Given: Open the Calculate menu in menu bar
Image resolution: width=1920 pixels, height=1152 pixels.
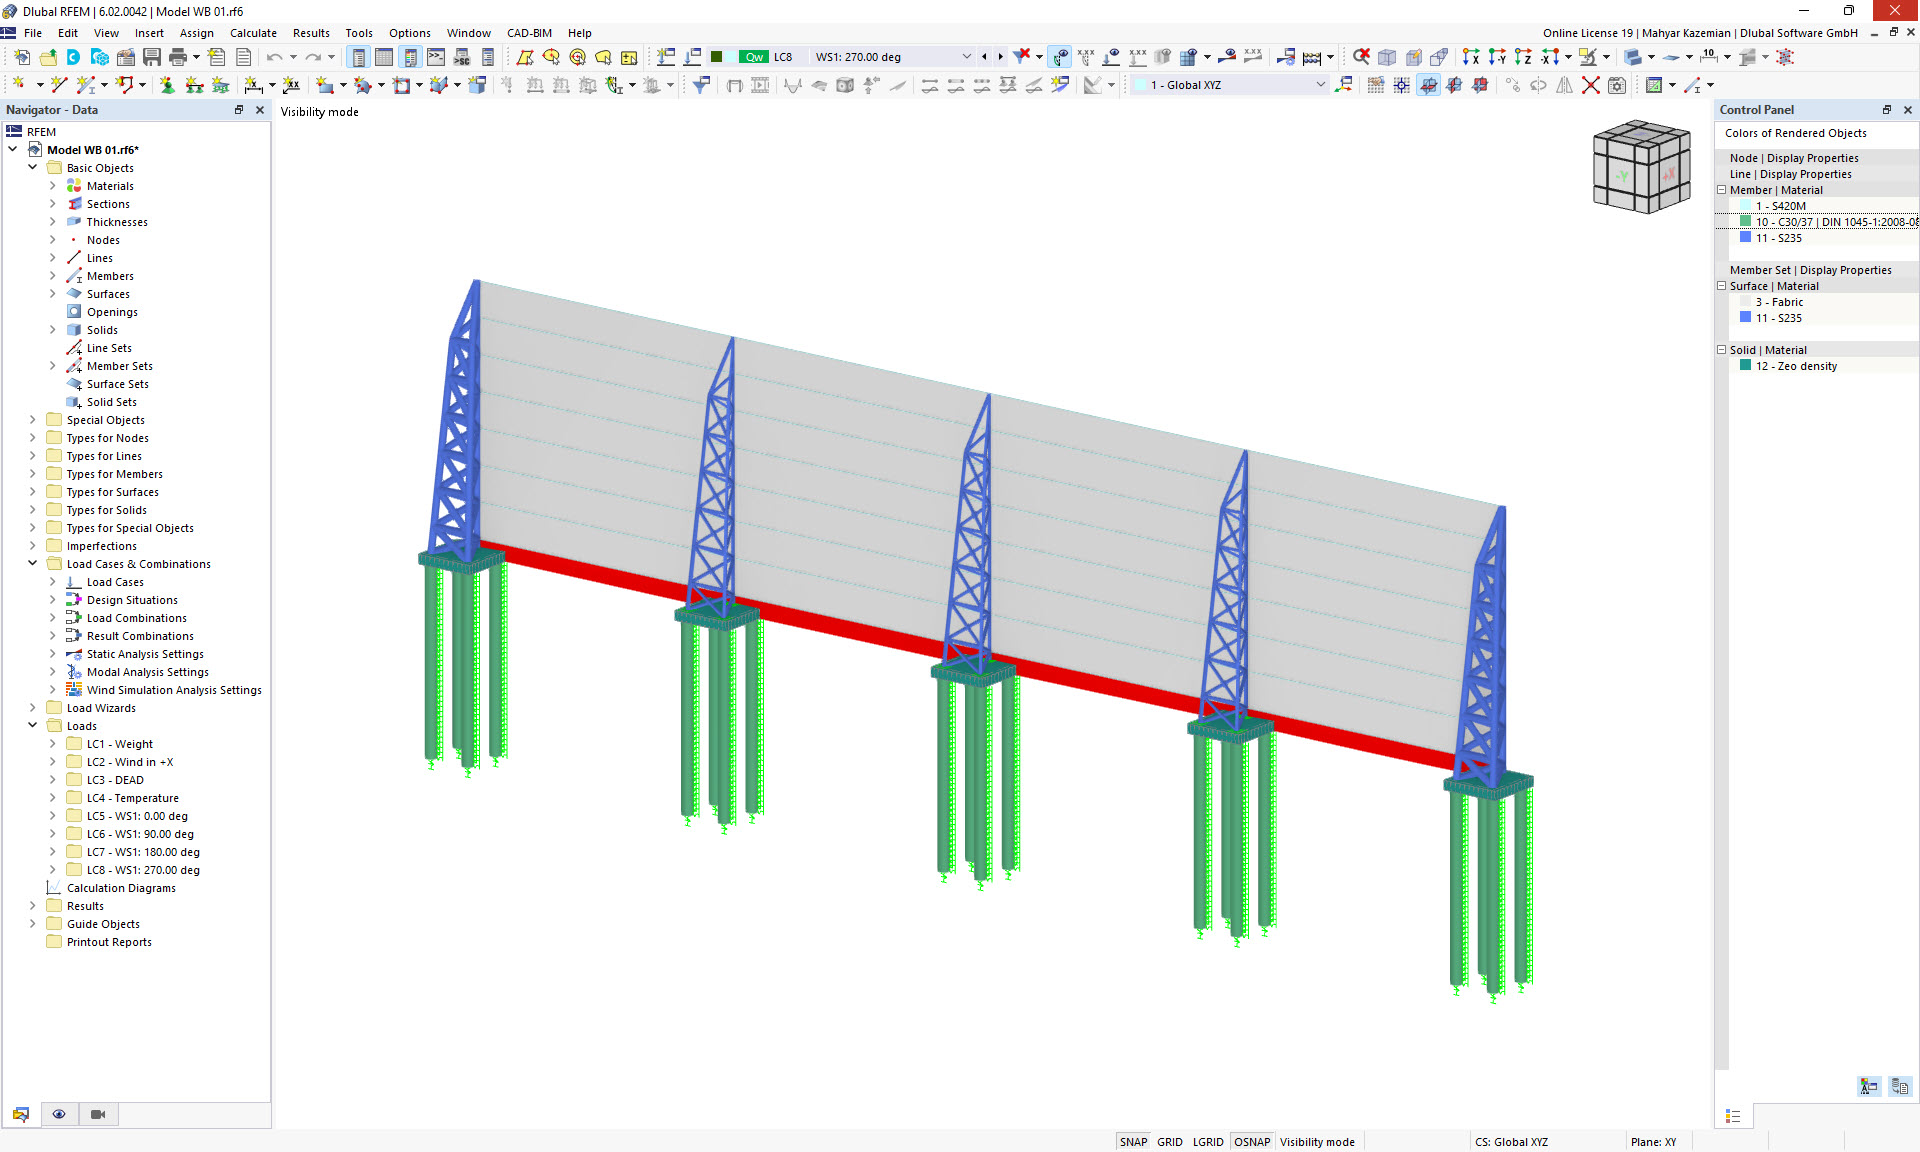Looking at the screenshot, I should point(251,32).
